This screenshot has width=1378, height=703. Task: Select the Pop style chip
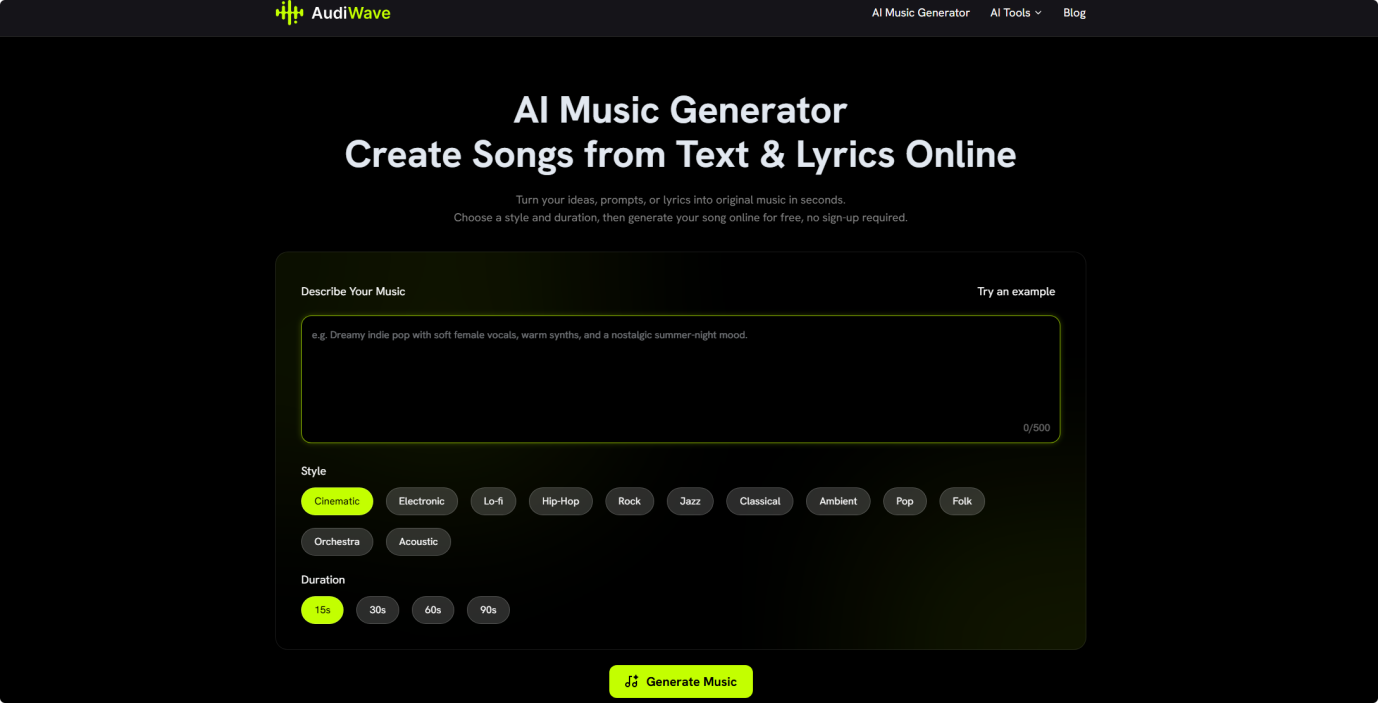tap(905, 501)
